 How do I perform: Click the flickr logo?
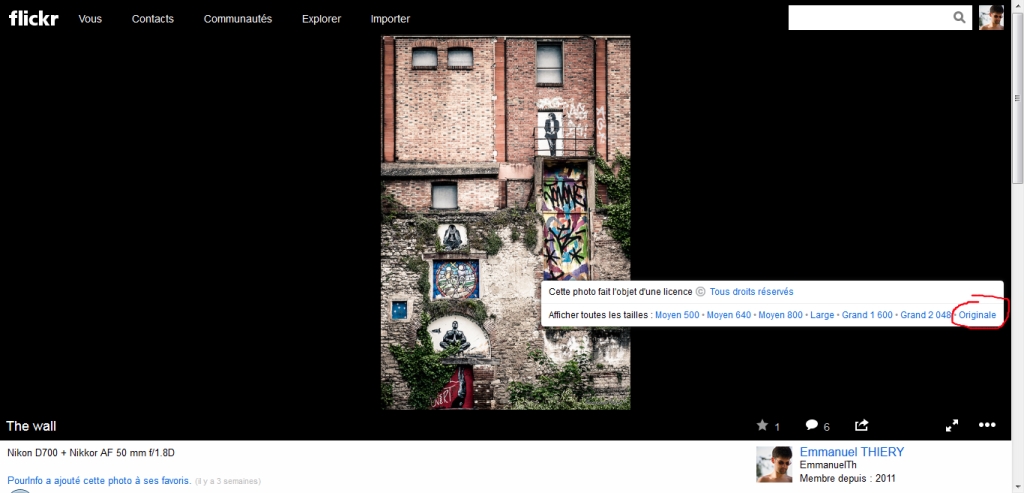click(33, 18)
